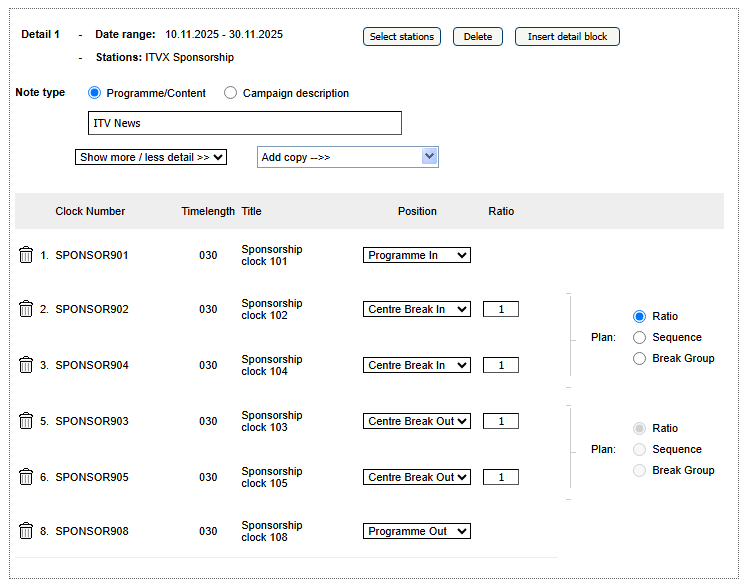Click trash icon for SPONSOR908

tap(26, 531)
